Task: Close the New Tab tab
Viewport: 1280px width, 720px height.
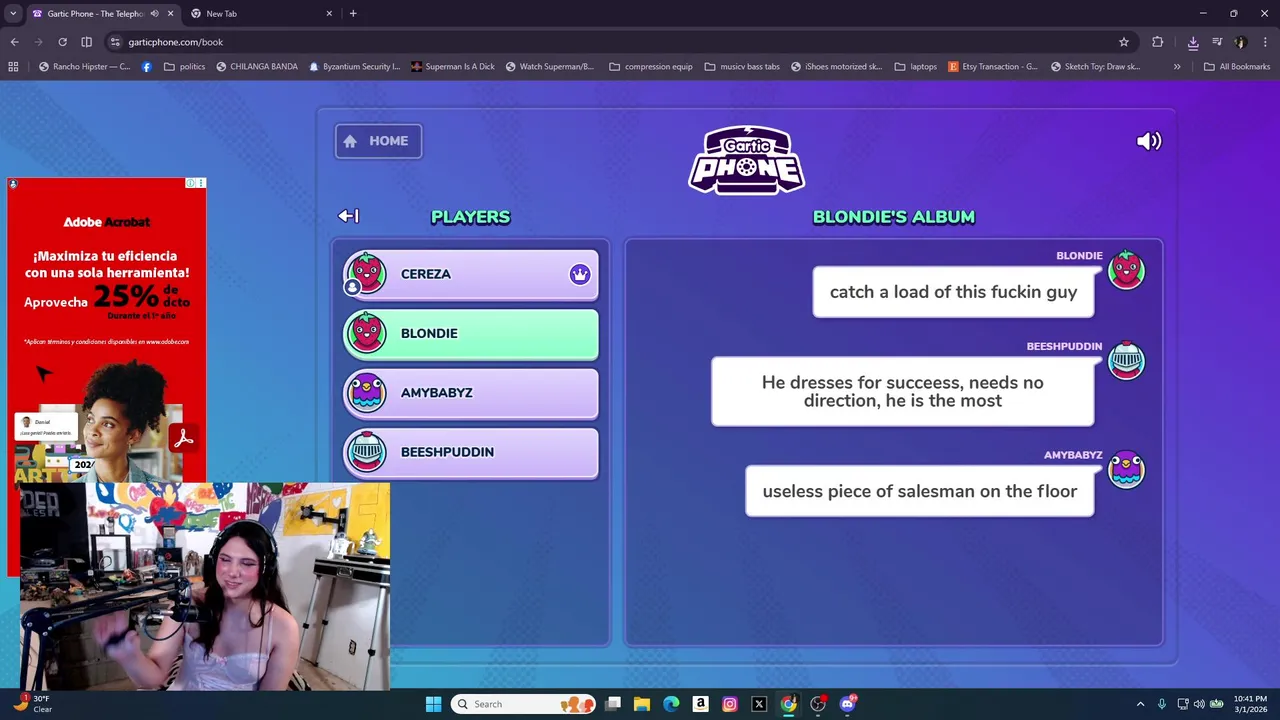Action: [x=329, y=14]
